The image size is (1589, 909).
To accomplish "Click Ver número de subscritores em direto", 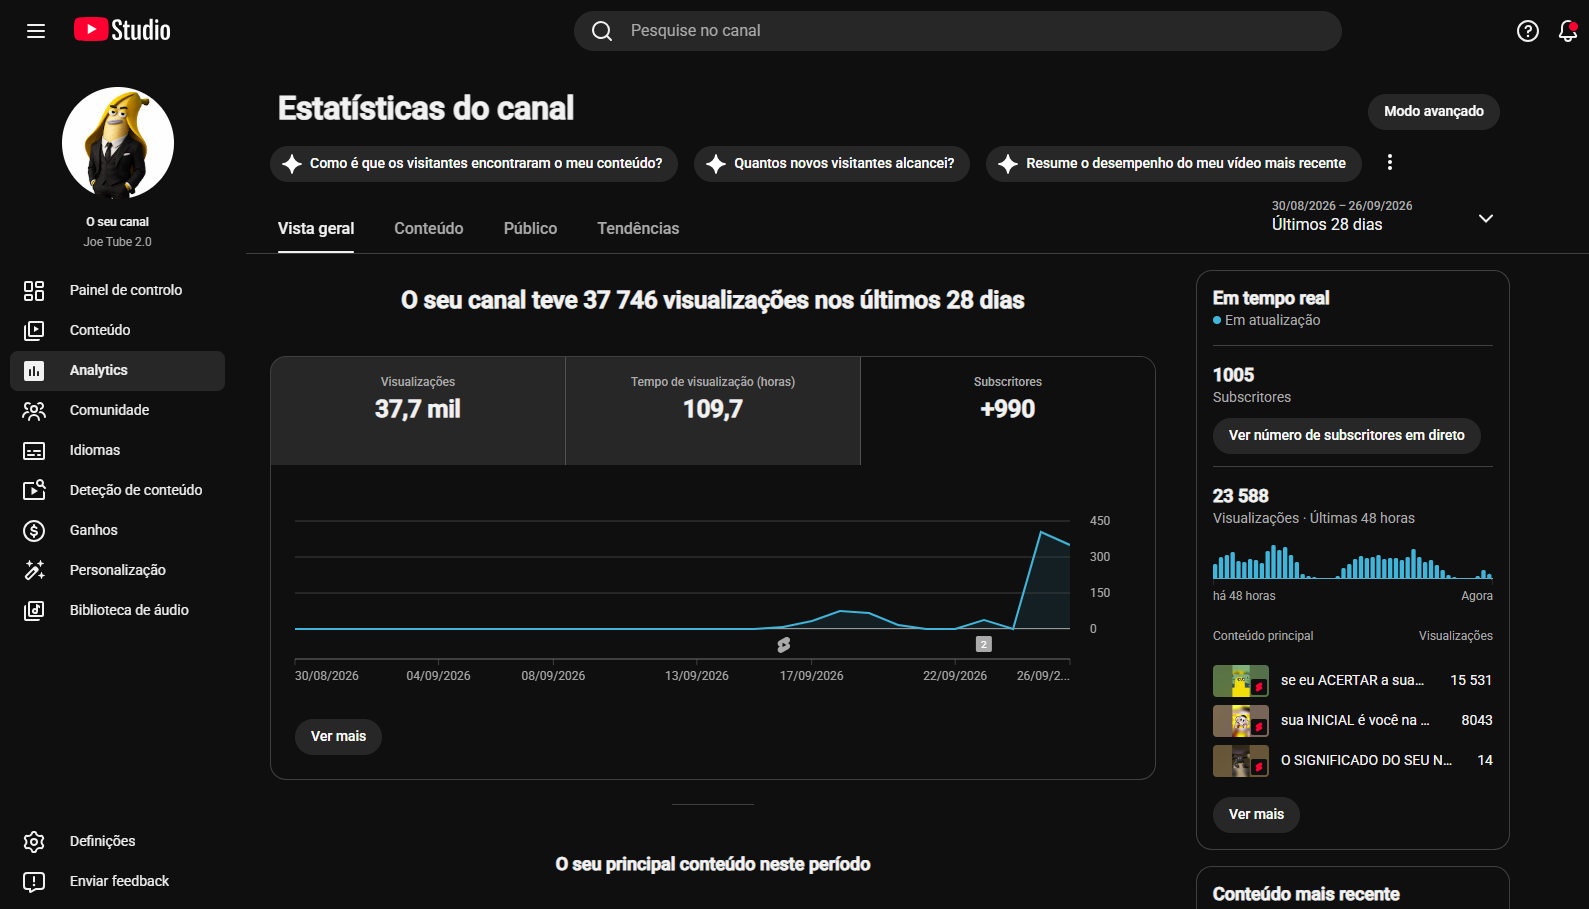I will coord(1346,435).
